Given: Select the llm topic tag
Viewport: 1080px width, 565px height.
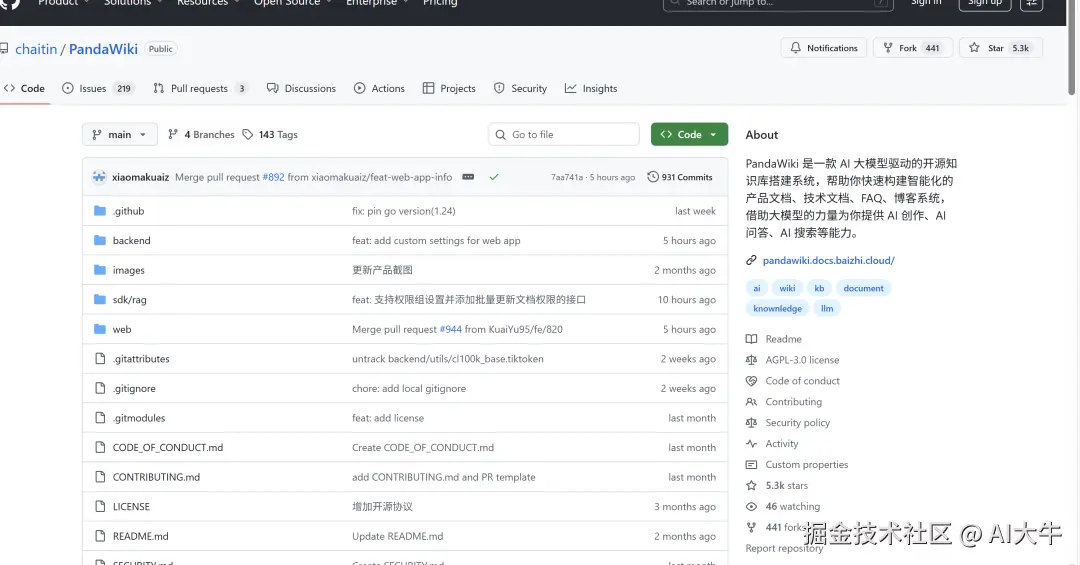Looking at the screenshot, I should tap(827, 308).
